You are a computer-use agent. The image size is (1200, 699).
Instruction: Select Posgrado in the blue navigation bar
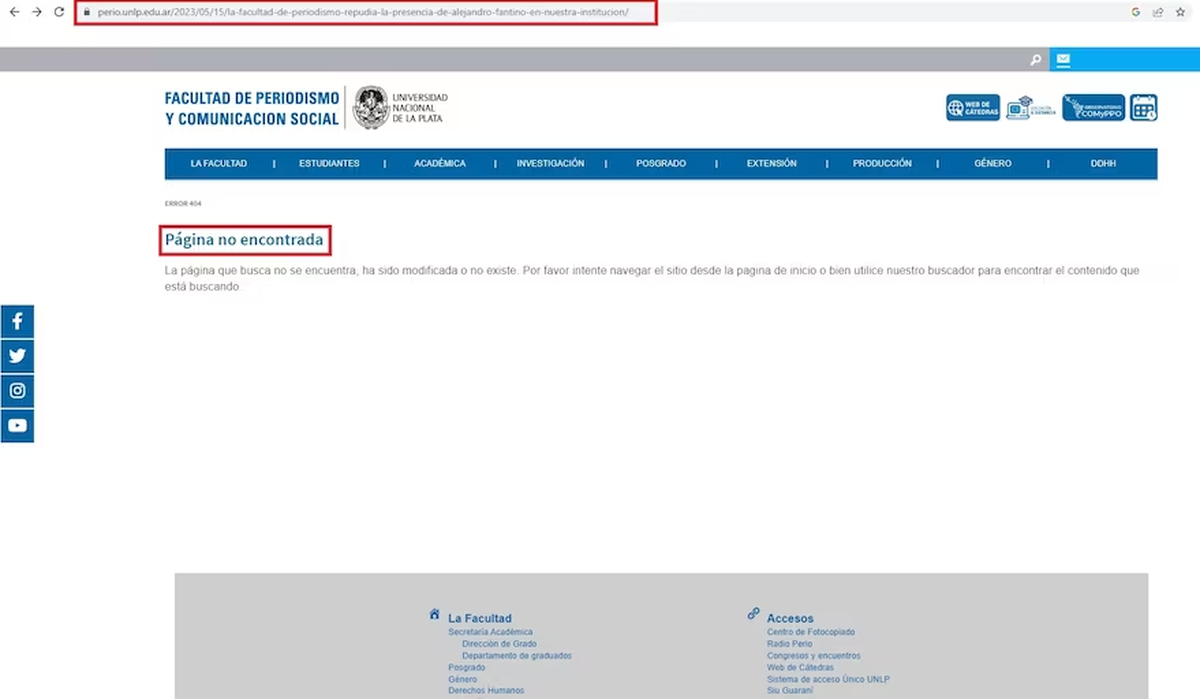[661, 164]
